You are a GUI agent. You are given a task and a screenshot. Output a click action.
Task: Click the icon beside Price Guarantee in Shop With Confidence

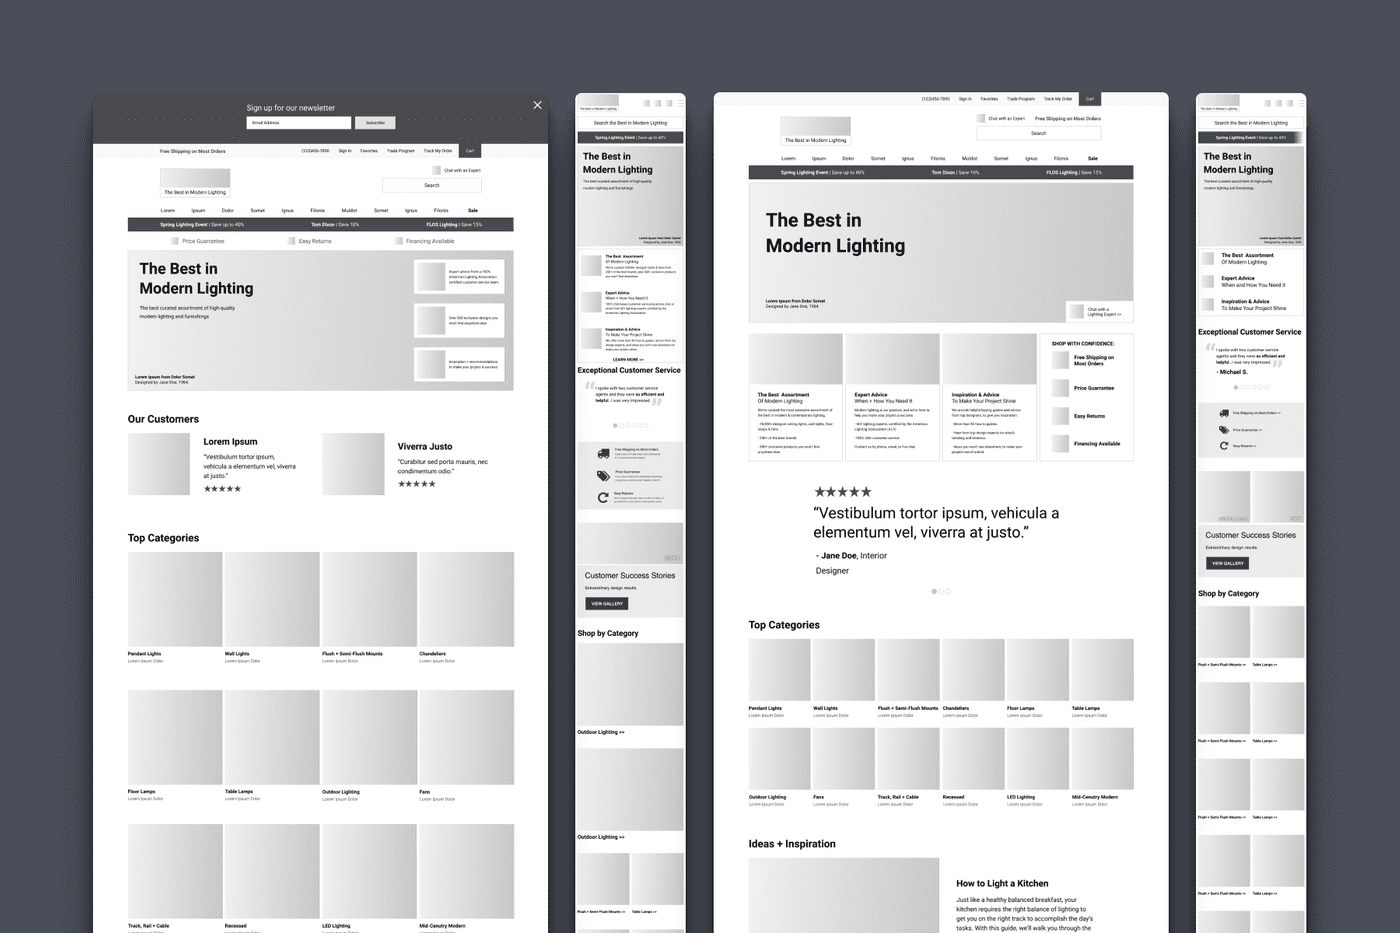[1061, 388]
